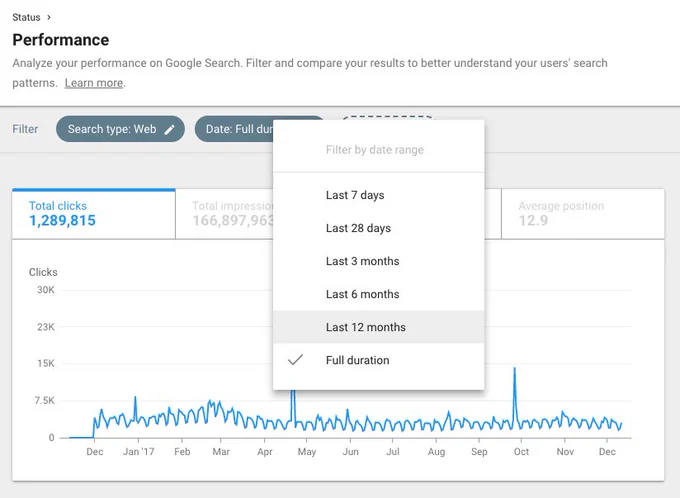Click the Jun x-axis label

pos(350,452)
